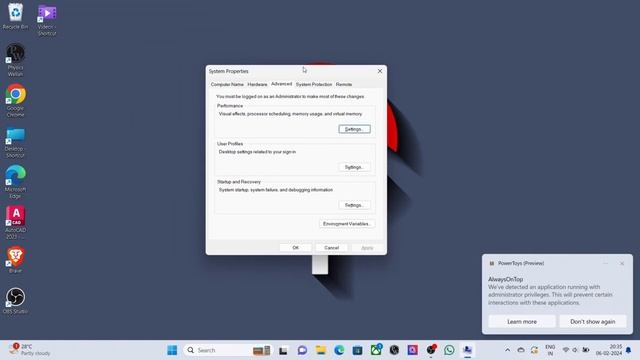The height and width of the screenshot is (360, 640).
Task: Click OK in System Properties
Action: click(296, 248)
